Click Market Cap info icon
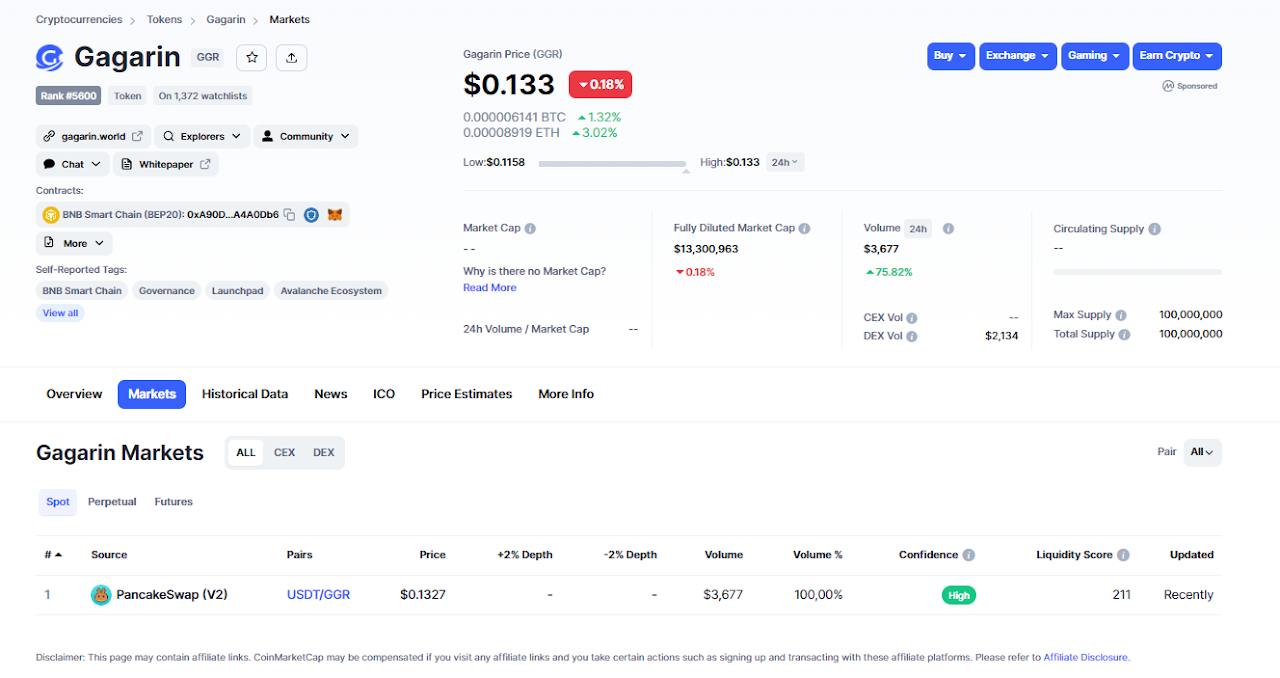This screenshot has height=678, width=1280. (530, 228)
